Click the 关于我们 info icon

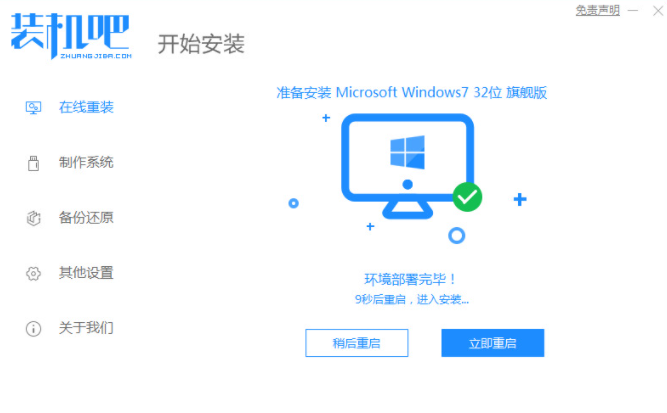point(33,329)
